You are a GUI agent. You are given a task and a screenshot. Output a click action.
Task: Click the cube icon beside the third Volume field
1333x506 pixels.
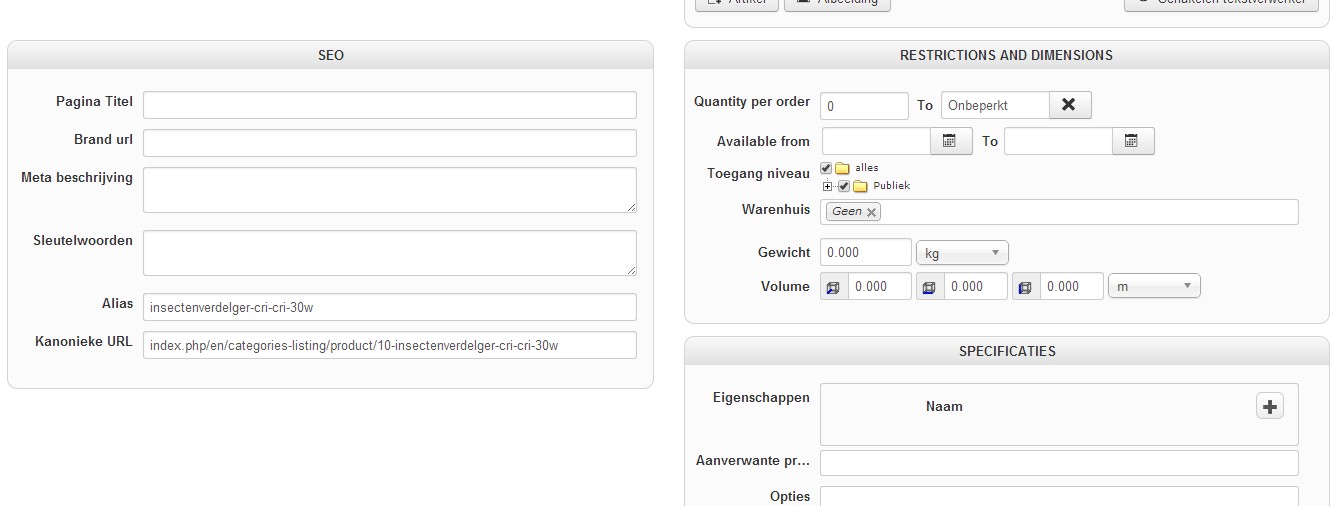click(1026, 287)
